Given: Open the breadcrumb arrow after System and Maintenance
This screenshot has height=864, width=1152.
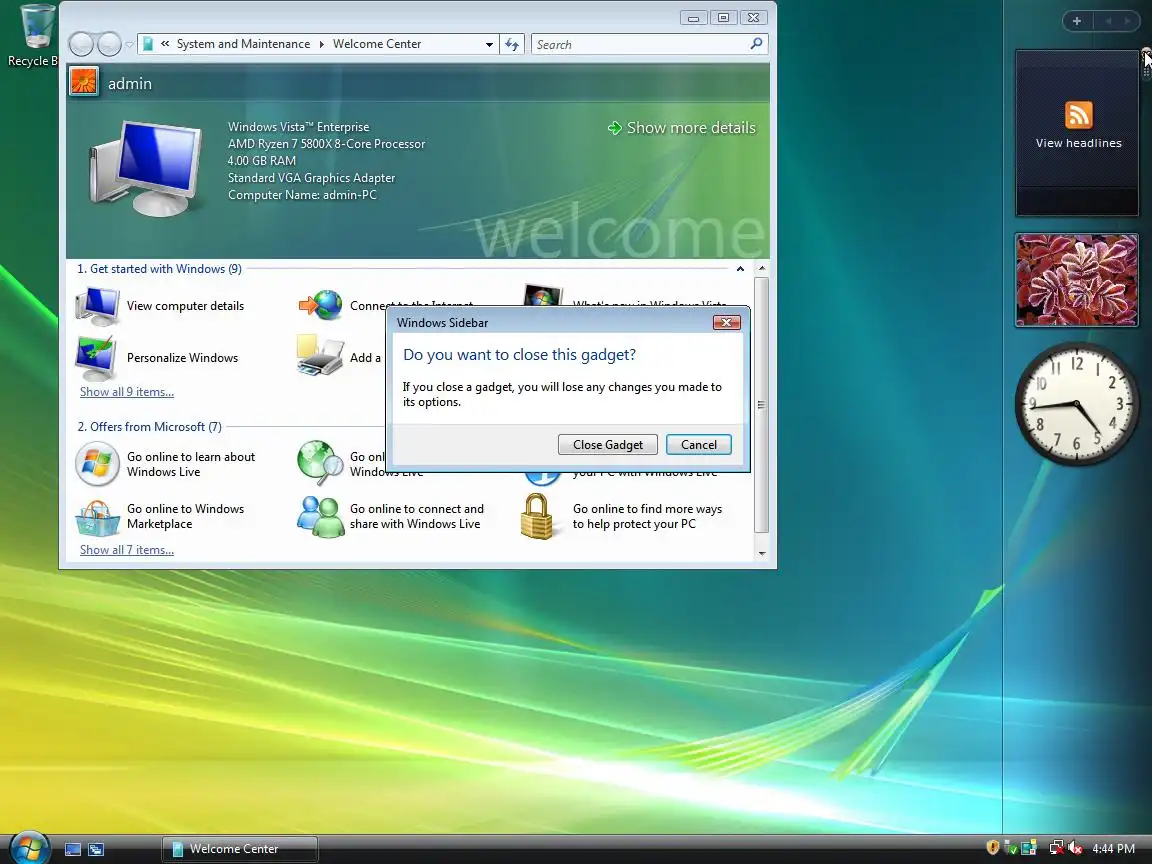Looking at the screenshot, I should tap(321, 45).
